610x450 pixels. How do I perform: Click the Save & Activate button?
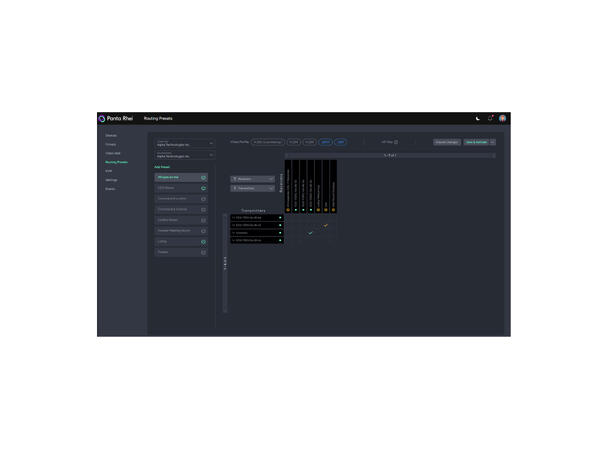tap(475, 142)
